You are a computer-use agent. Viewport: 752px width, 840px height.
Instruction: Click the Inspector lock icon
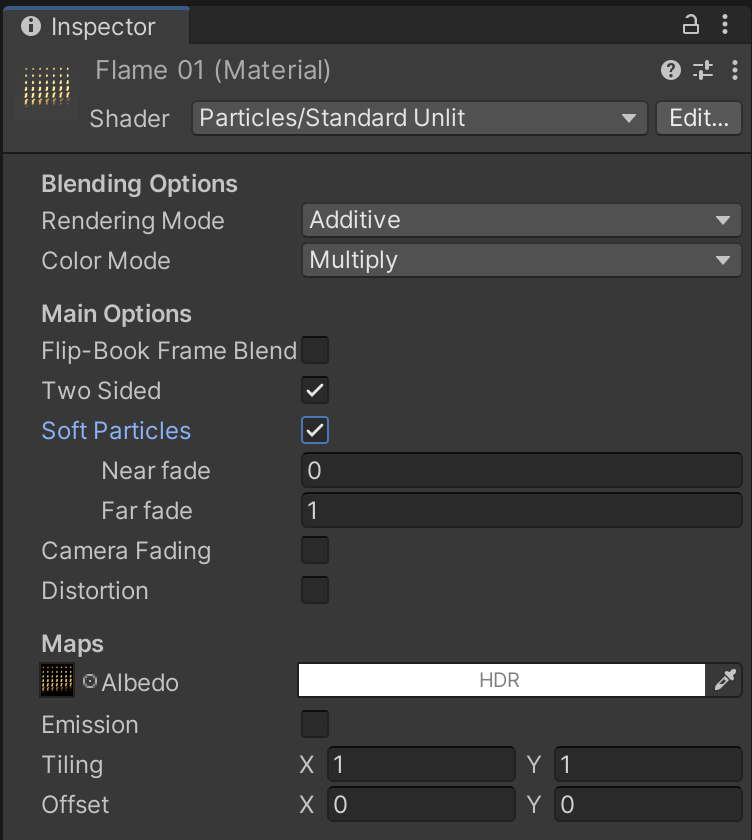click(691, 25)
